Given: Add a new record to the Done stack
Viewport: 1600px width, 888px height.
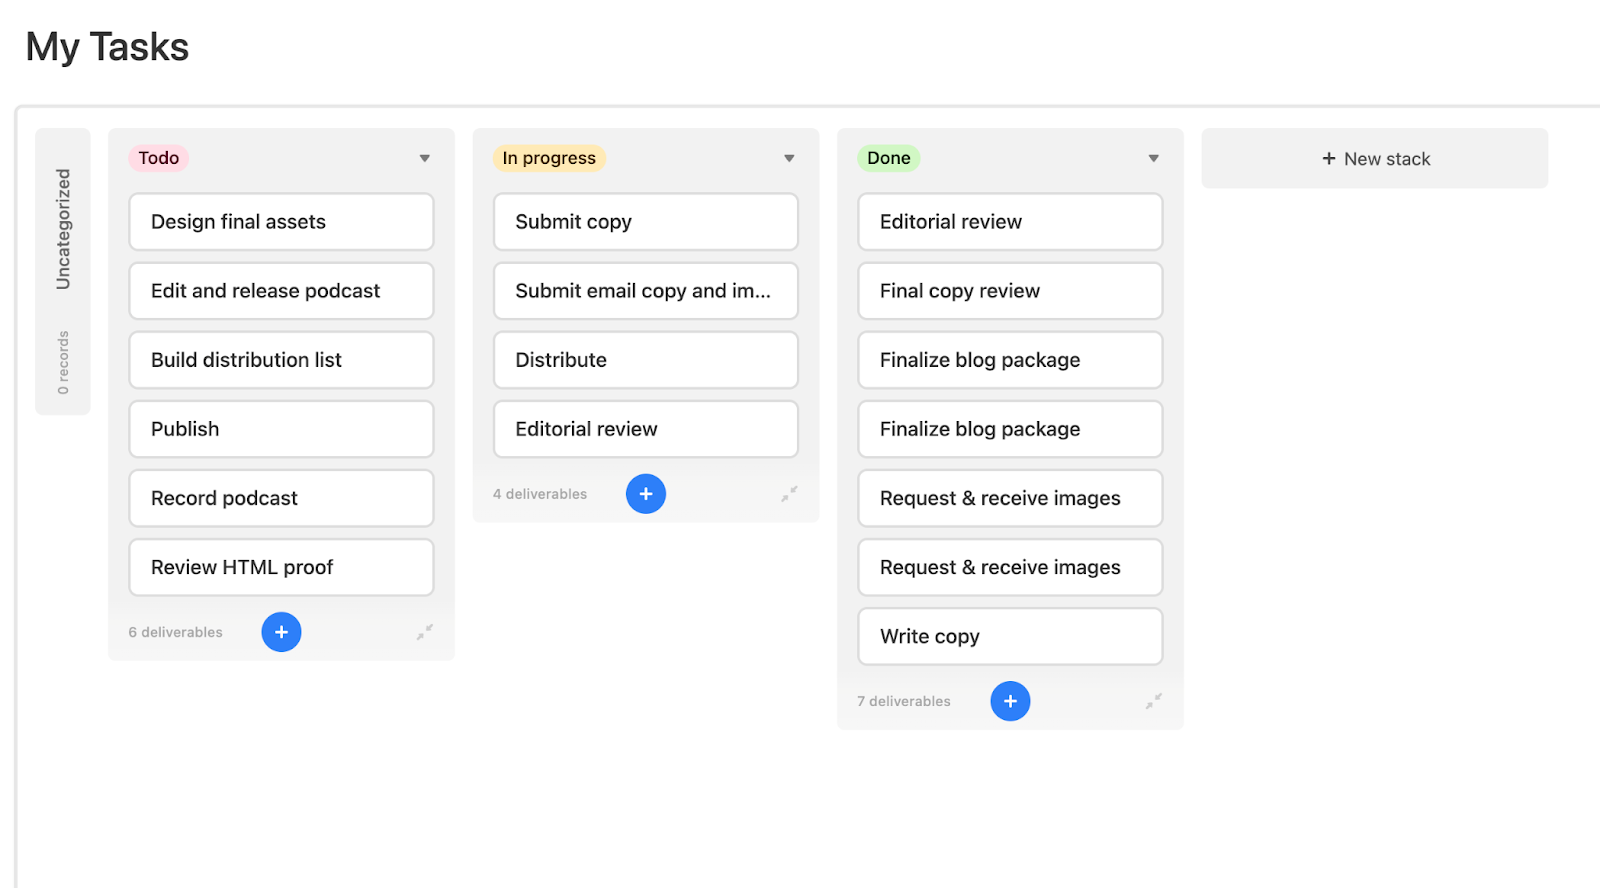Looking at the screenshot, I should (x=1010, y=701).
